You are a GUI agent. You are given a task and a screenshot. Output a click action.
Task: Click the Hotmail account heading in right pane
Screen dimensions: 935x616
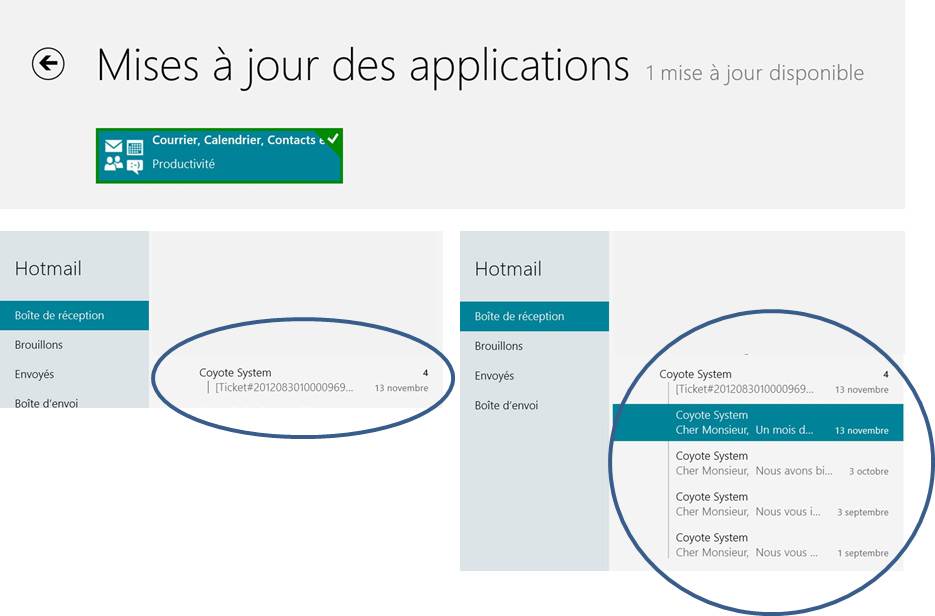508,269
